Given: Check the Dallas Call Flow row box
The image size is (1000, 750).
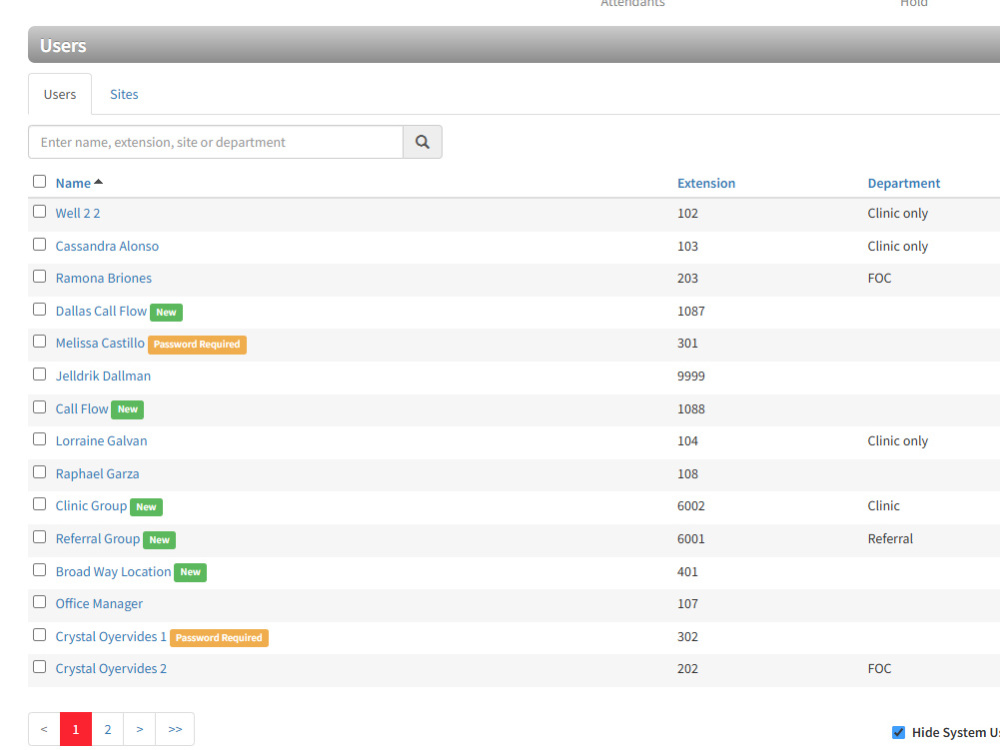Looking at the screenshot, I should pos(40,310).
